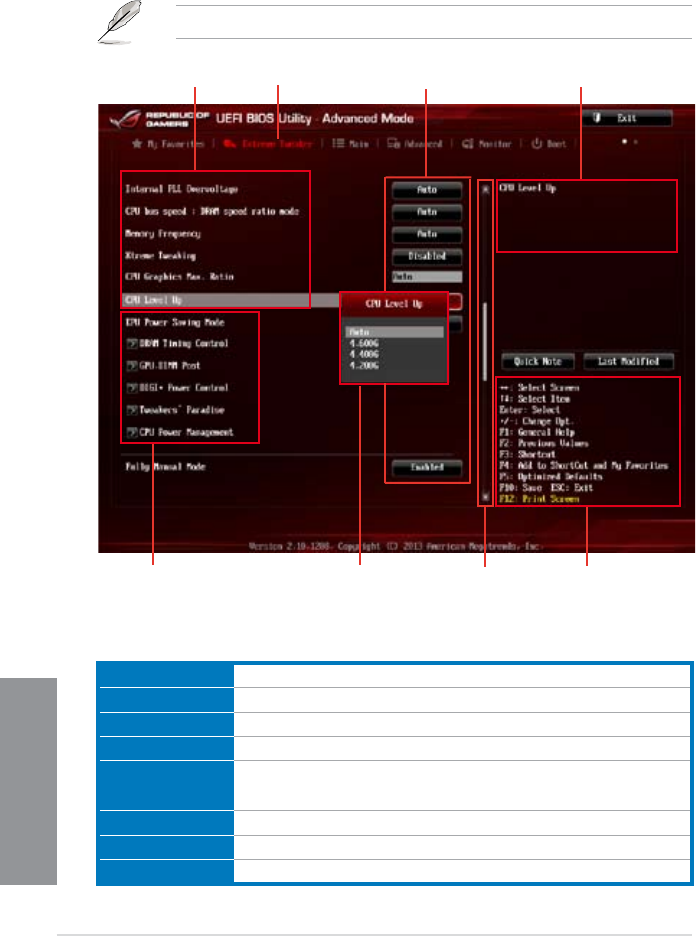Screen dimensions: 696x936
Task: Open Xtreme Tweaking Disabled dropdown
Action: click(x=427, y=256)
